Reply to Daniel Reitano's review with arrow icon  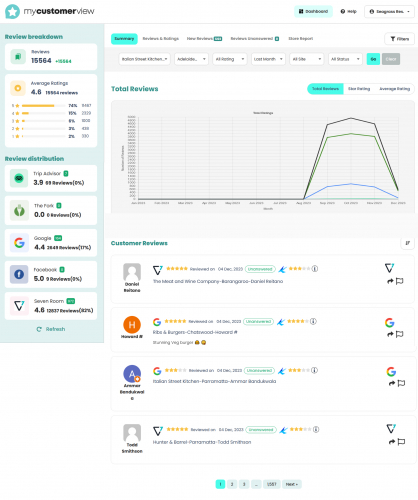(x=390, y=281)
